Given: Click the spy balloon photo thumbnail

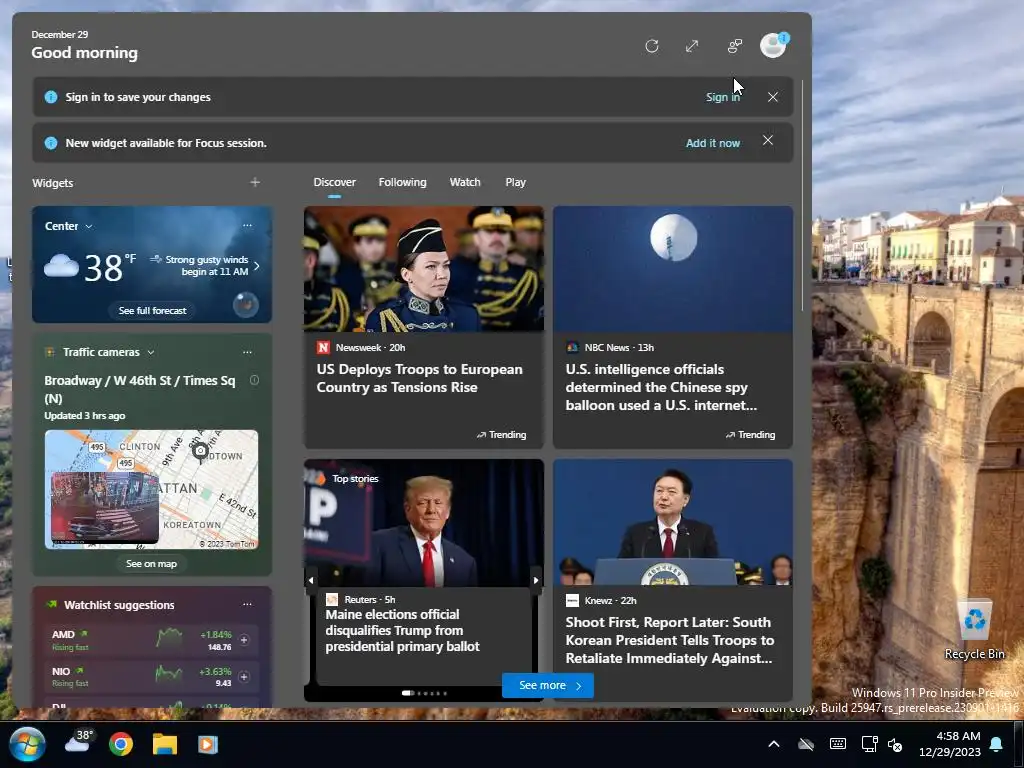Looking at the screenshot, I should tap(673, 269).
